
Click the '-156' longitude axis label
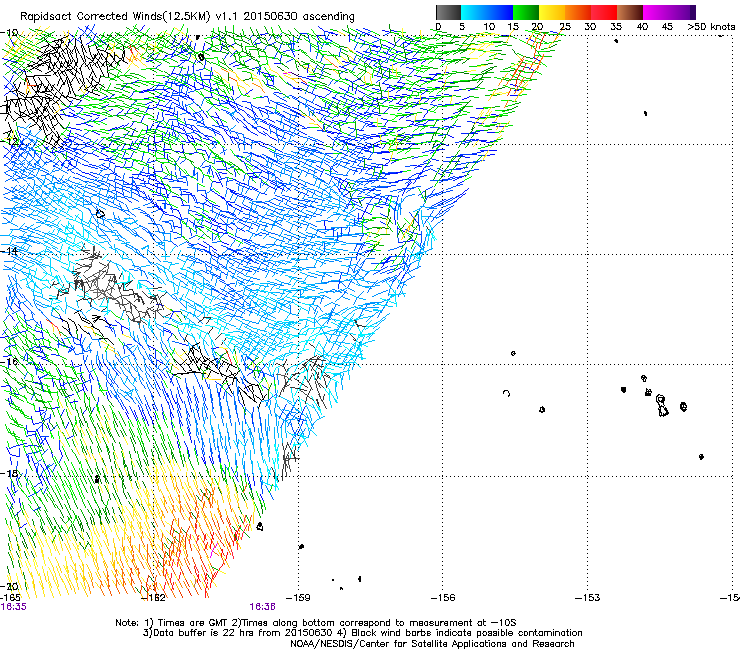443,598
